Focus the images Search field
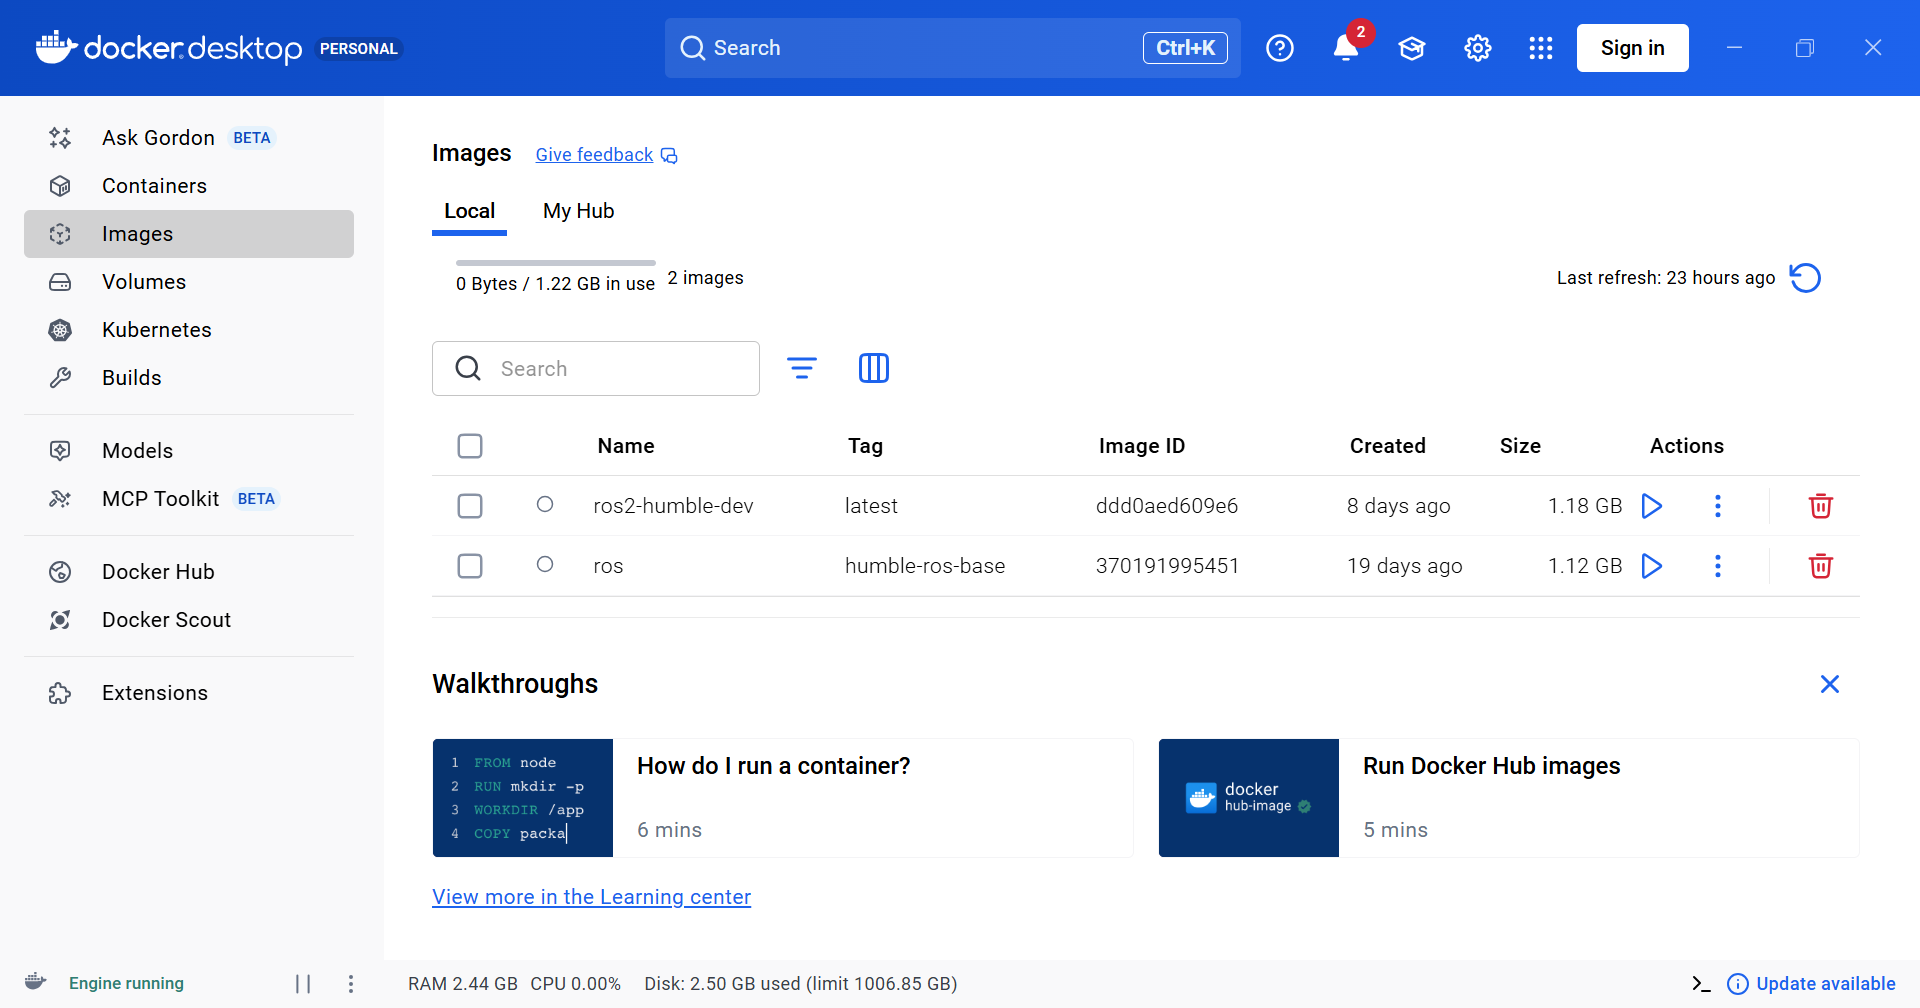 (x=610, y=368)
